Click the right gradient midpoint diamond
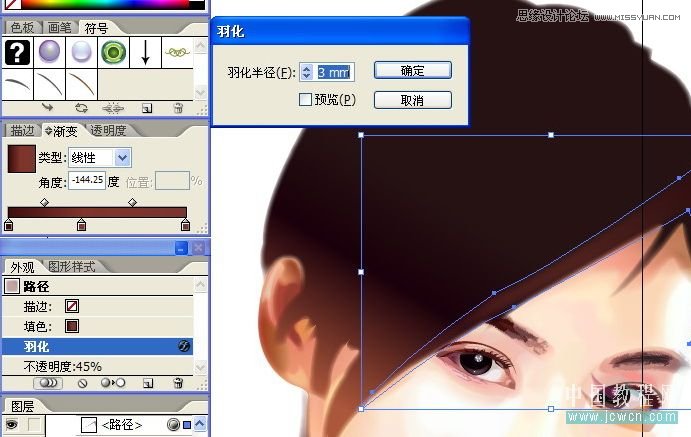This screenshot has height=437, width=691. pyautogui.click(x=132, y=202)
